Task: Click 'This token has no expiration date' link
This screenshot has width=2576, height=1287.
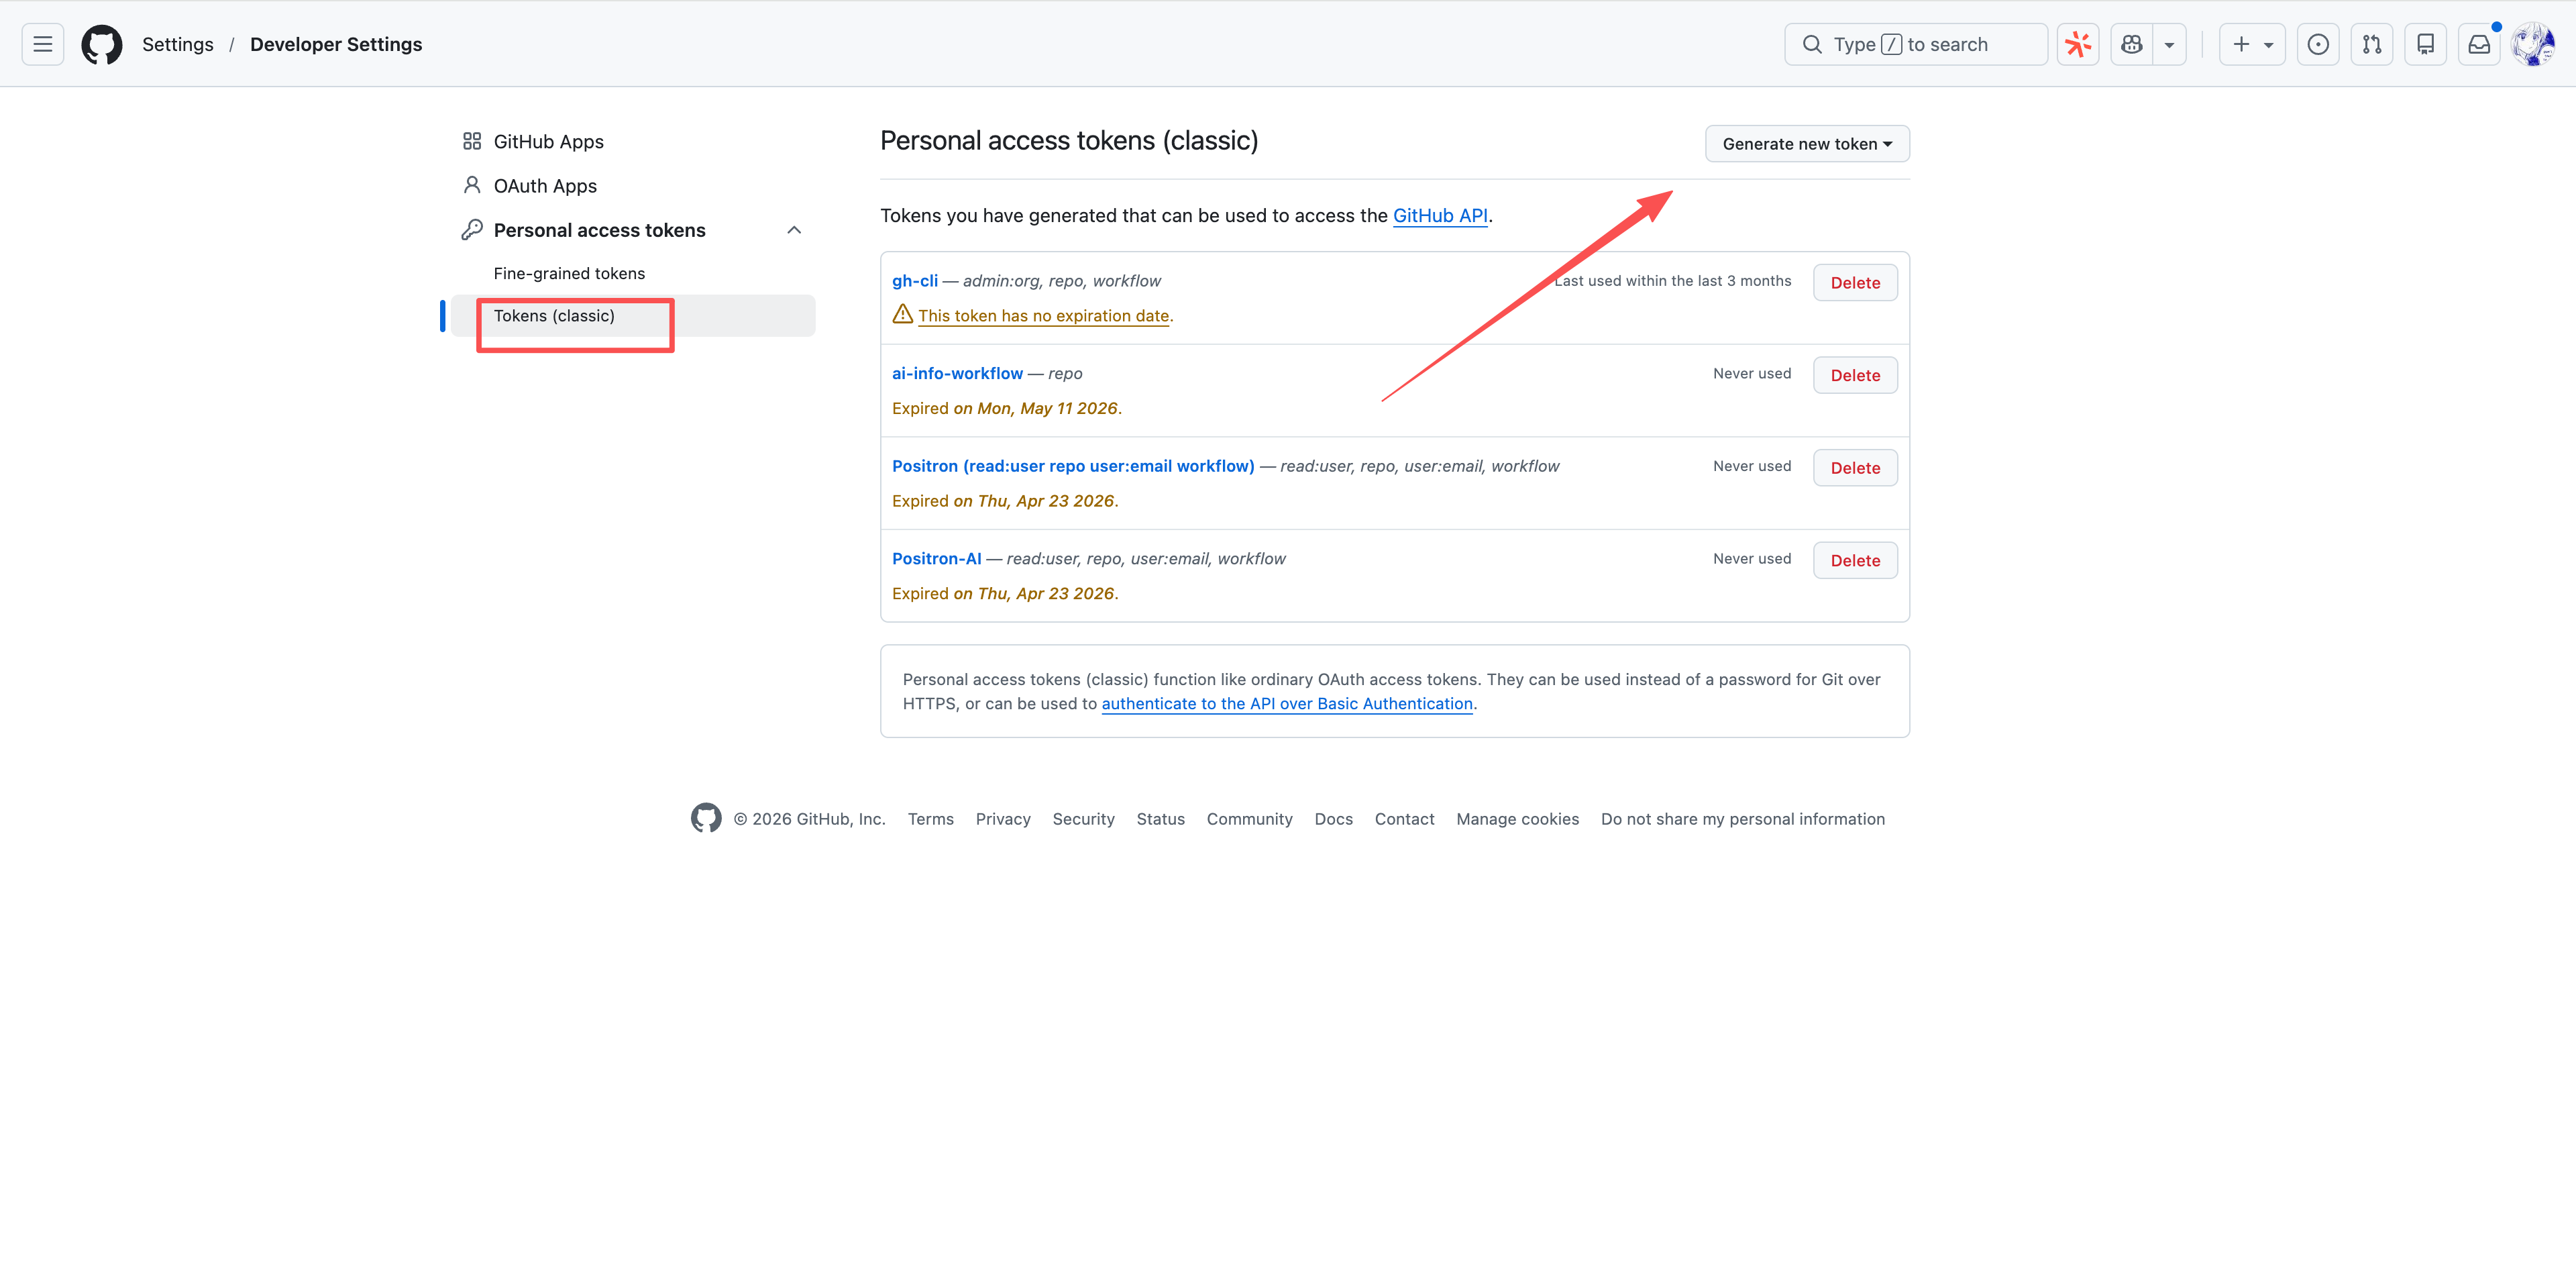Action: click(x=1043, y=315)
